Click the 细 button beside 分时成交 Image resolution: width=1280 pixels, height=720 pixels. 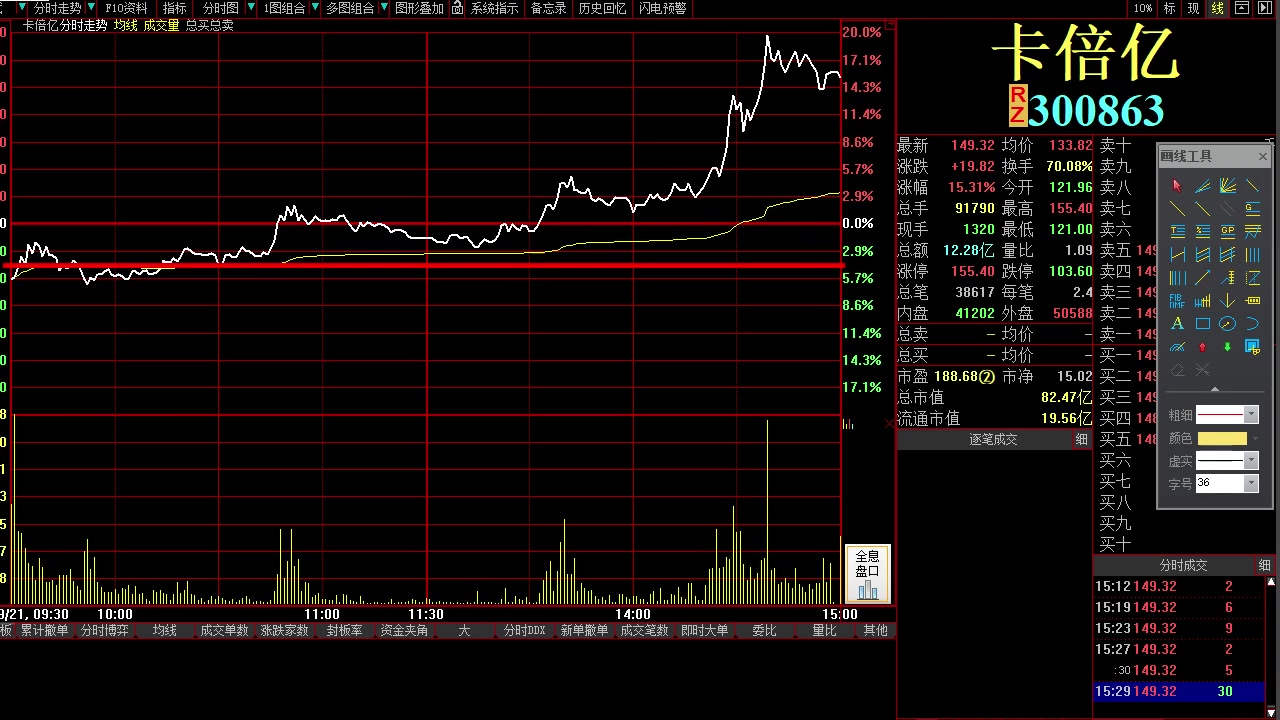click(1265, 565)
